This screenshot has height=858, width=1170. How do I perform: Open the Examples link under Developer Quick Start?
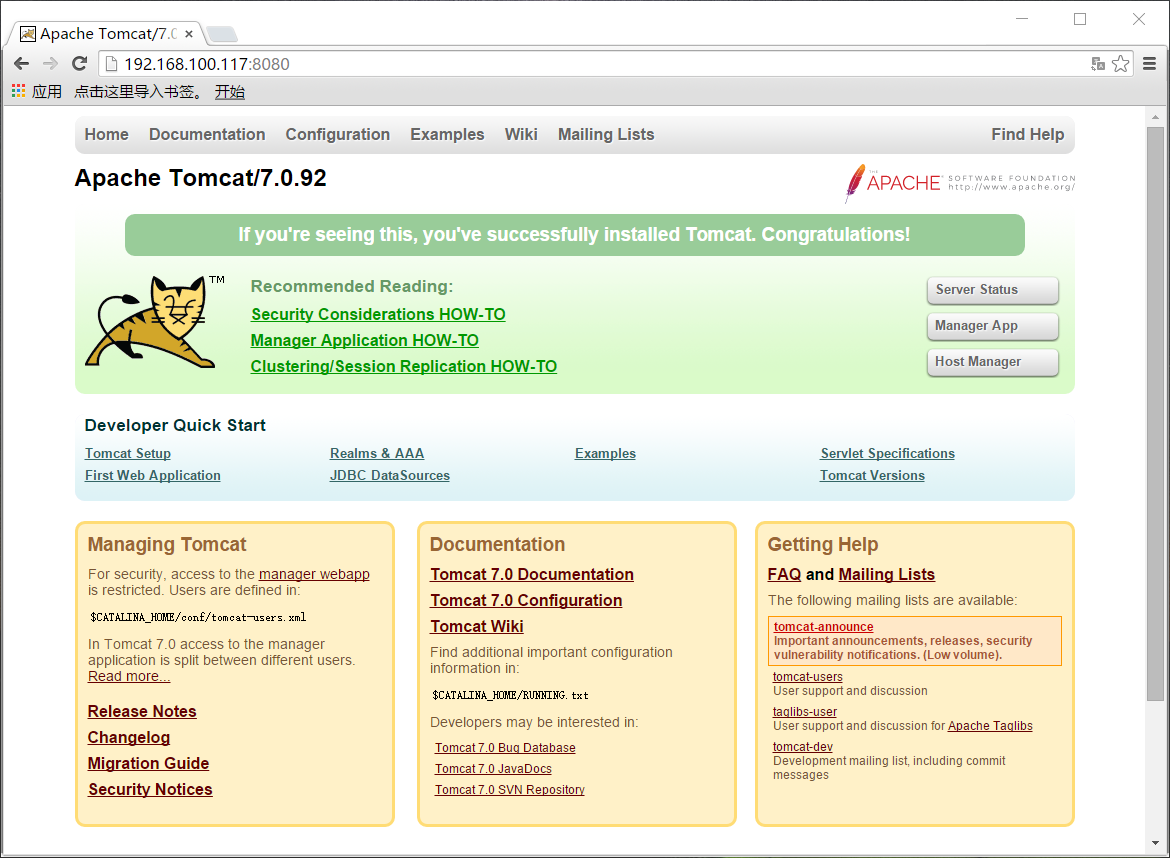(605, 454)
